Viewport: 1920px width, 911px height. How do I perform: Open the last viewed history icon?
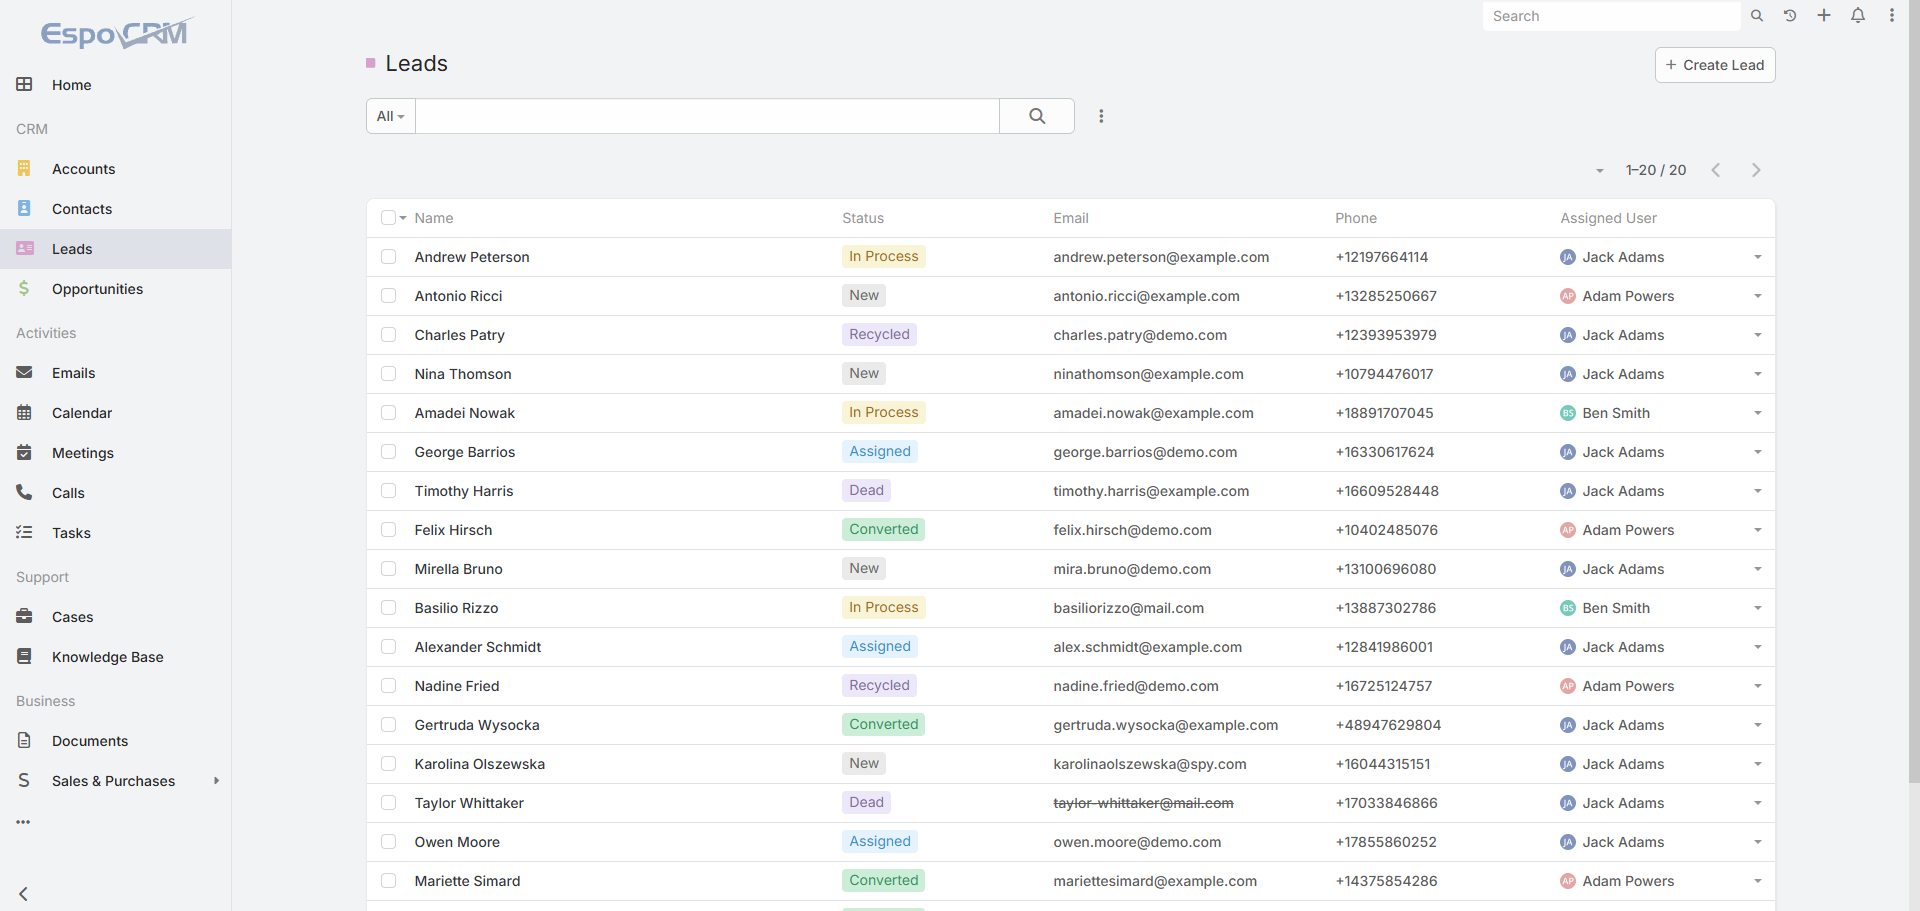(1790, 16)
